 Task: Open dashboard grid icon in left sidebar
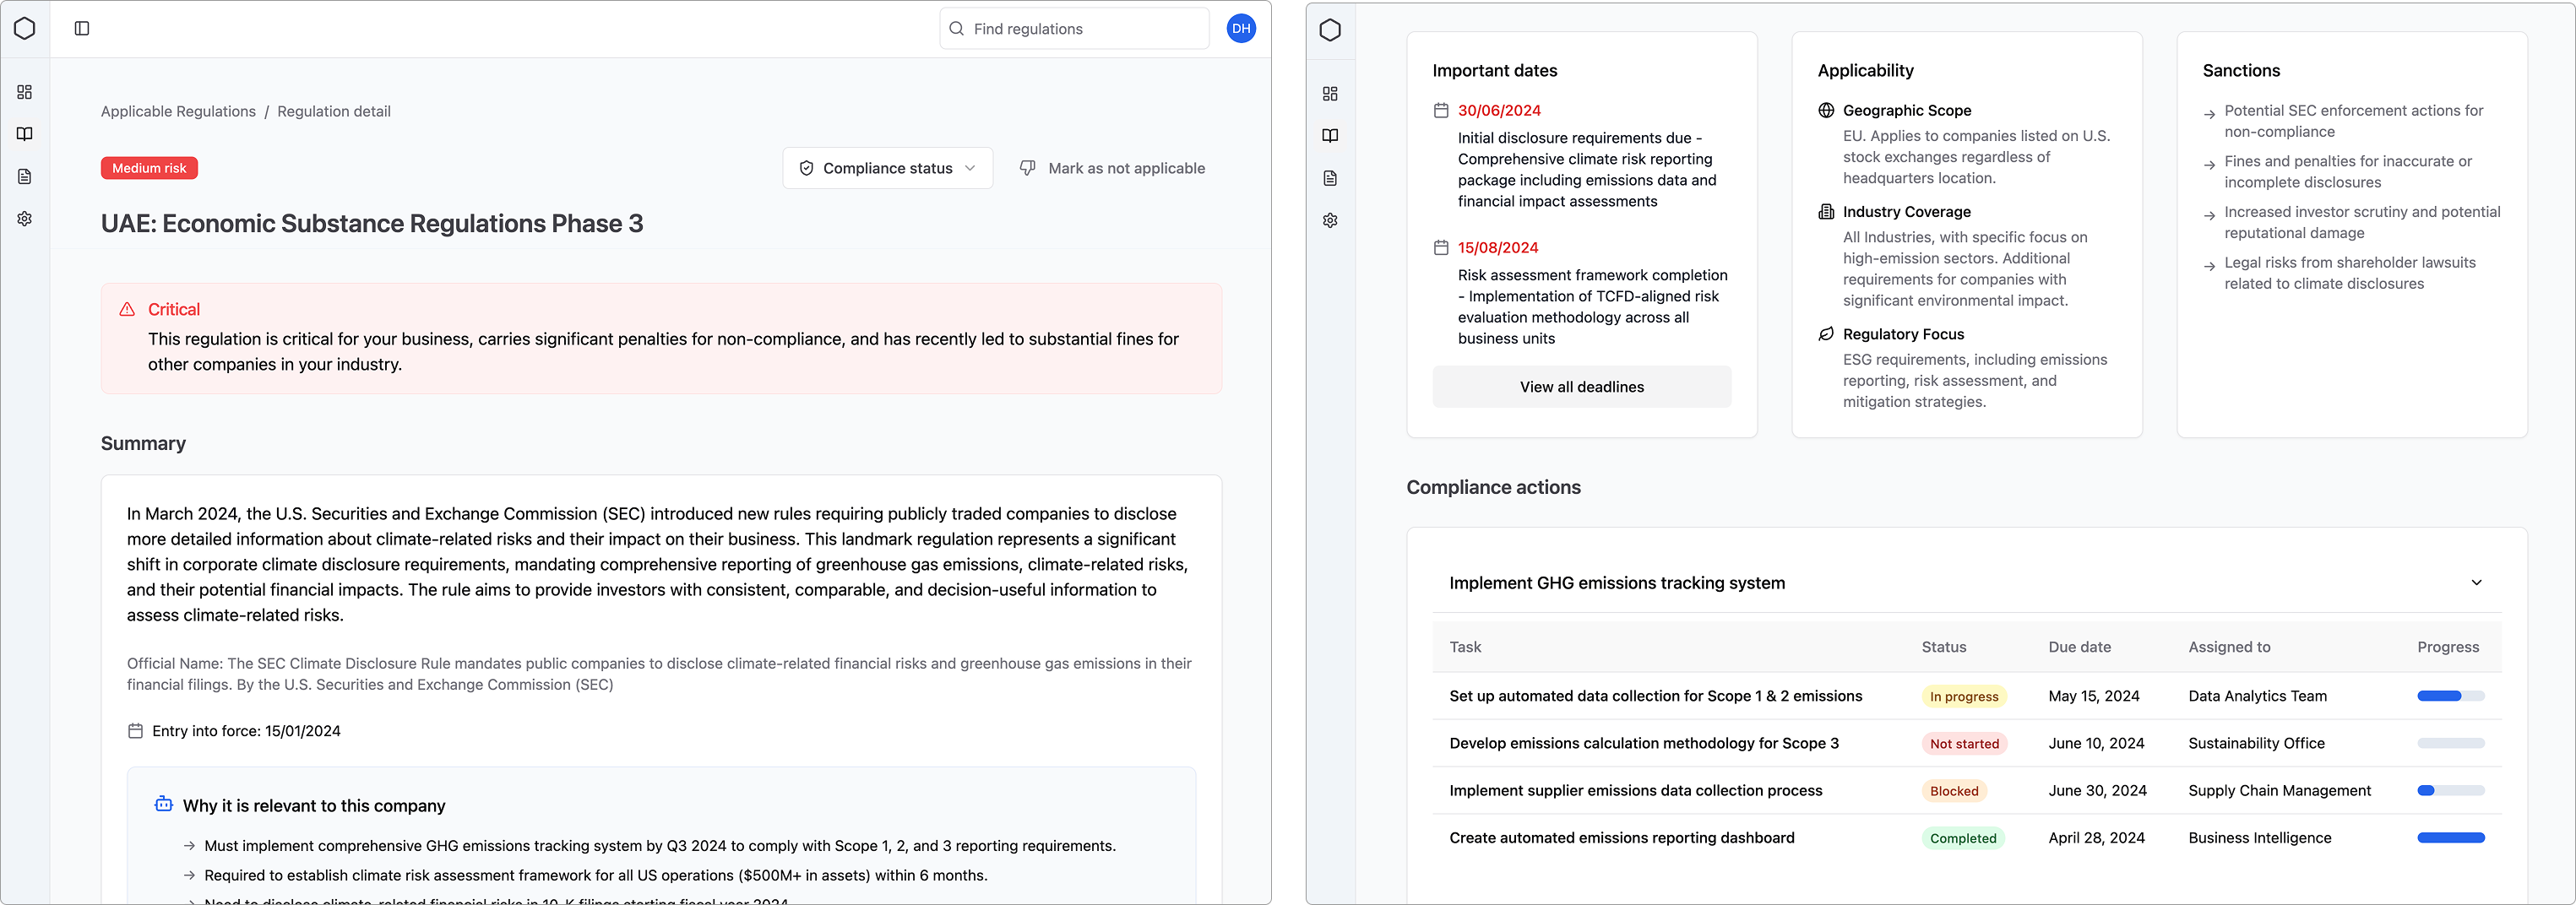point(25,92)
